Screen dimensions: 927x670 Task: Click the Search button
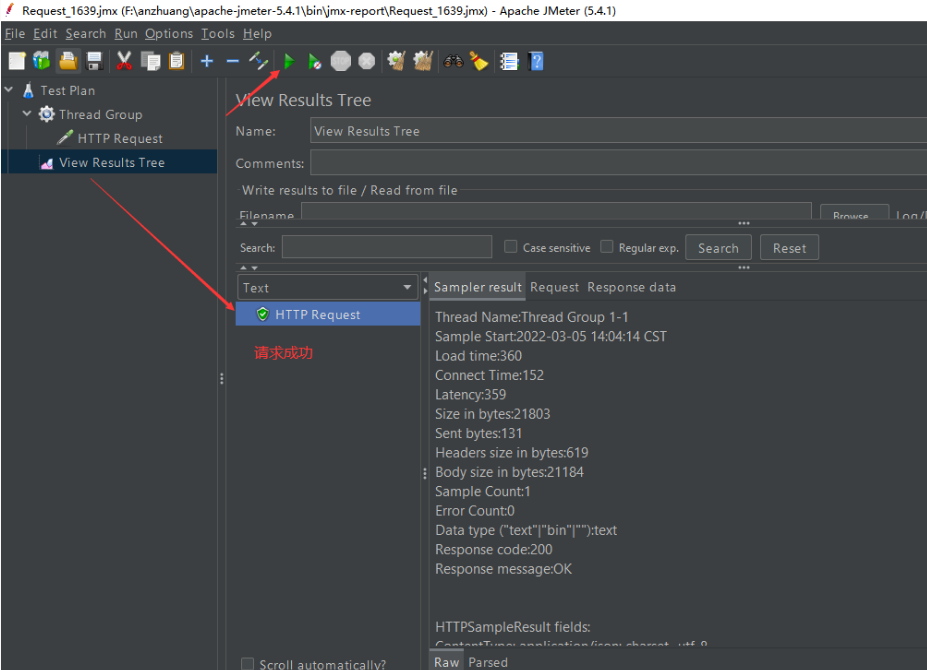point(718,248)
